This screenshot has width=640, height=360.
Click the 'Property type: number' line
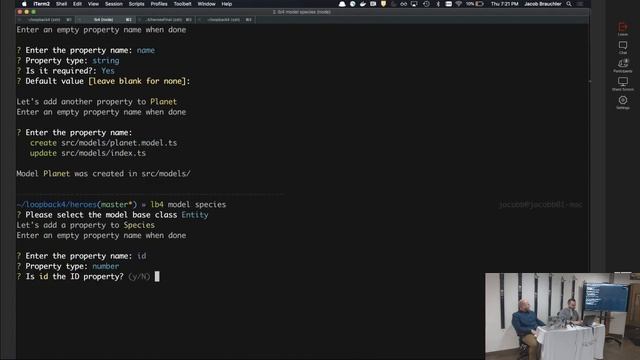pyautogui.click(x=68, y=266)
